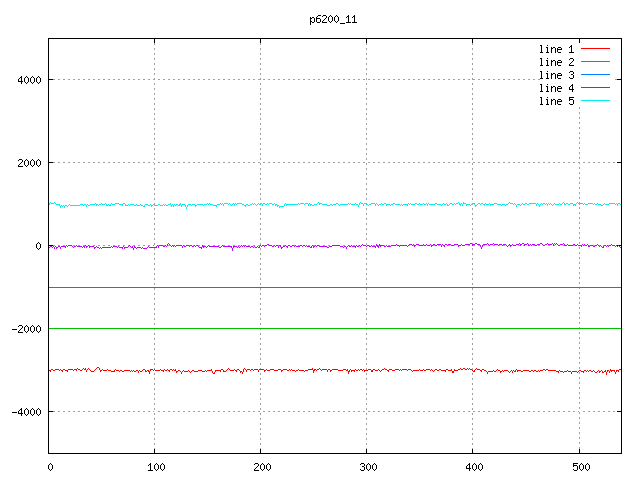Select the line 3 legend label
Screen dimensions: 640x480
coord(556,75)
